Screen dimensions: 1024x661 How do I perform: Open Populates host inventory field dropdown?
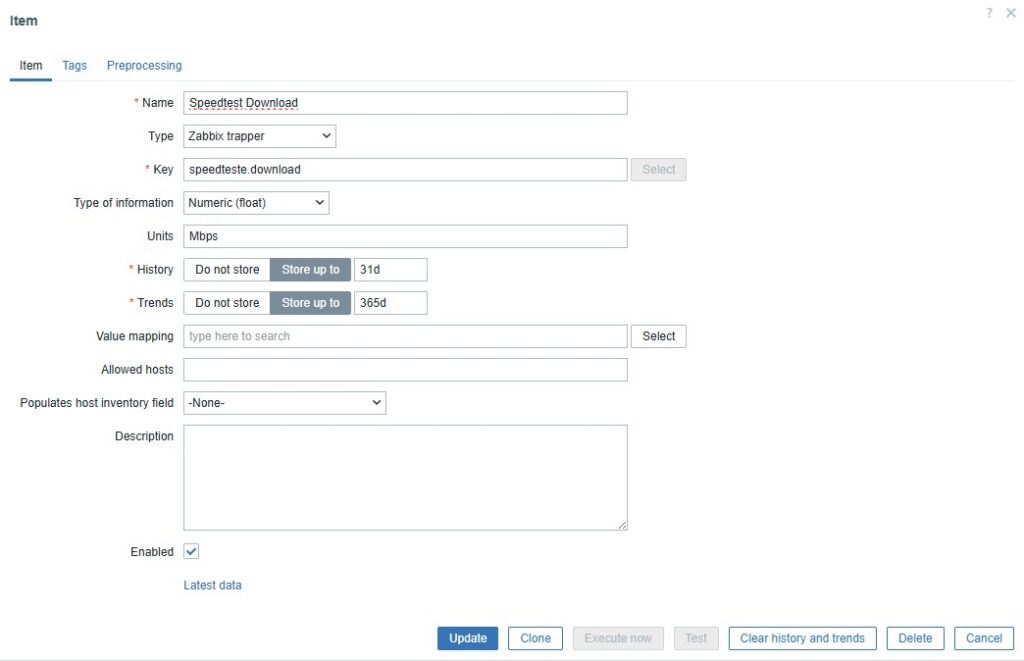coord(285,403)
